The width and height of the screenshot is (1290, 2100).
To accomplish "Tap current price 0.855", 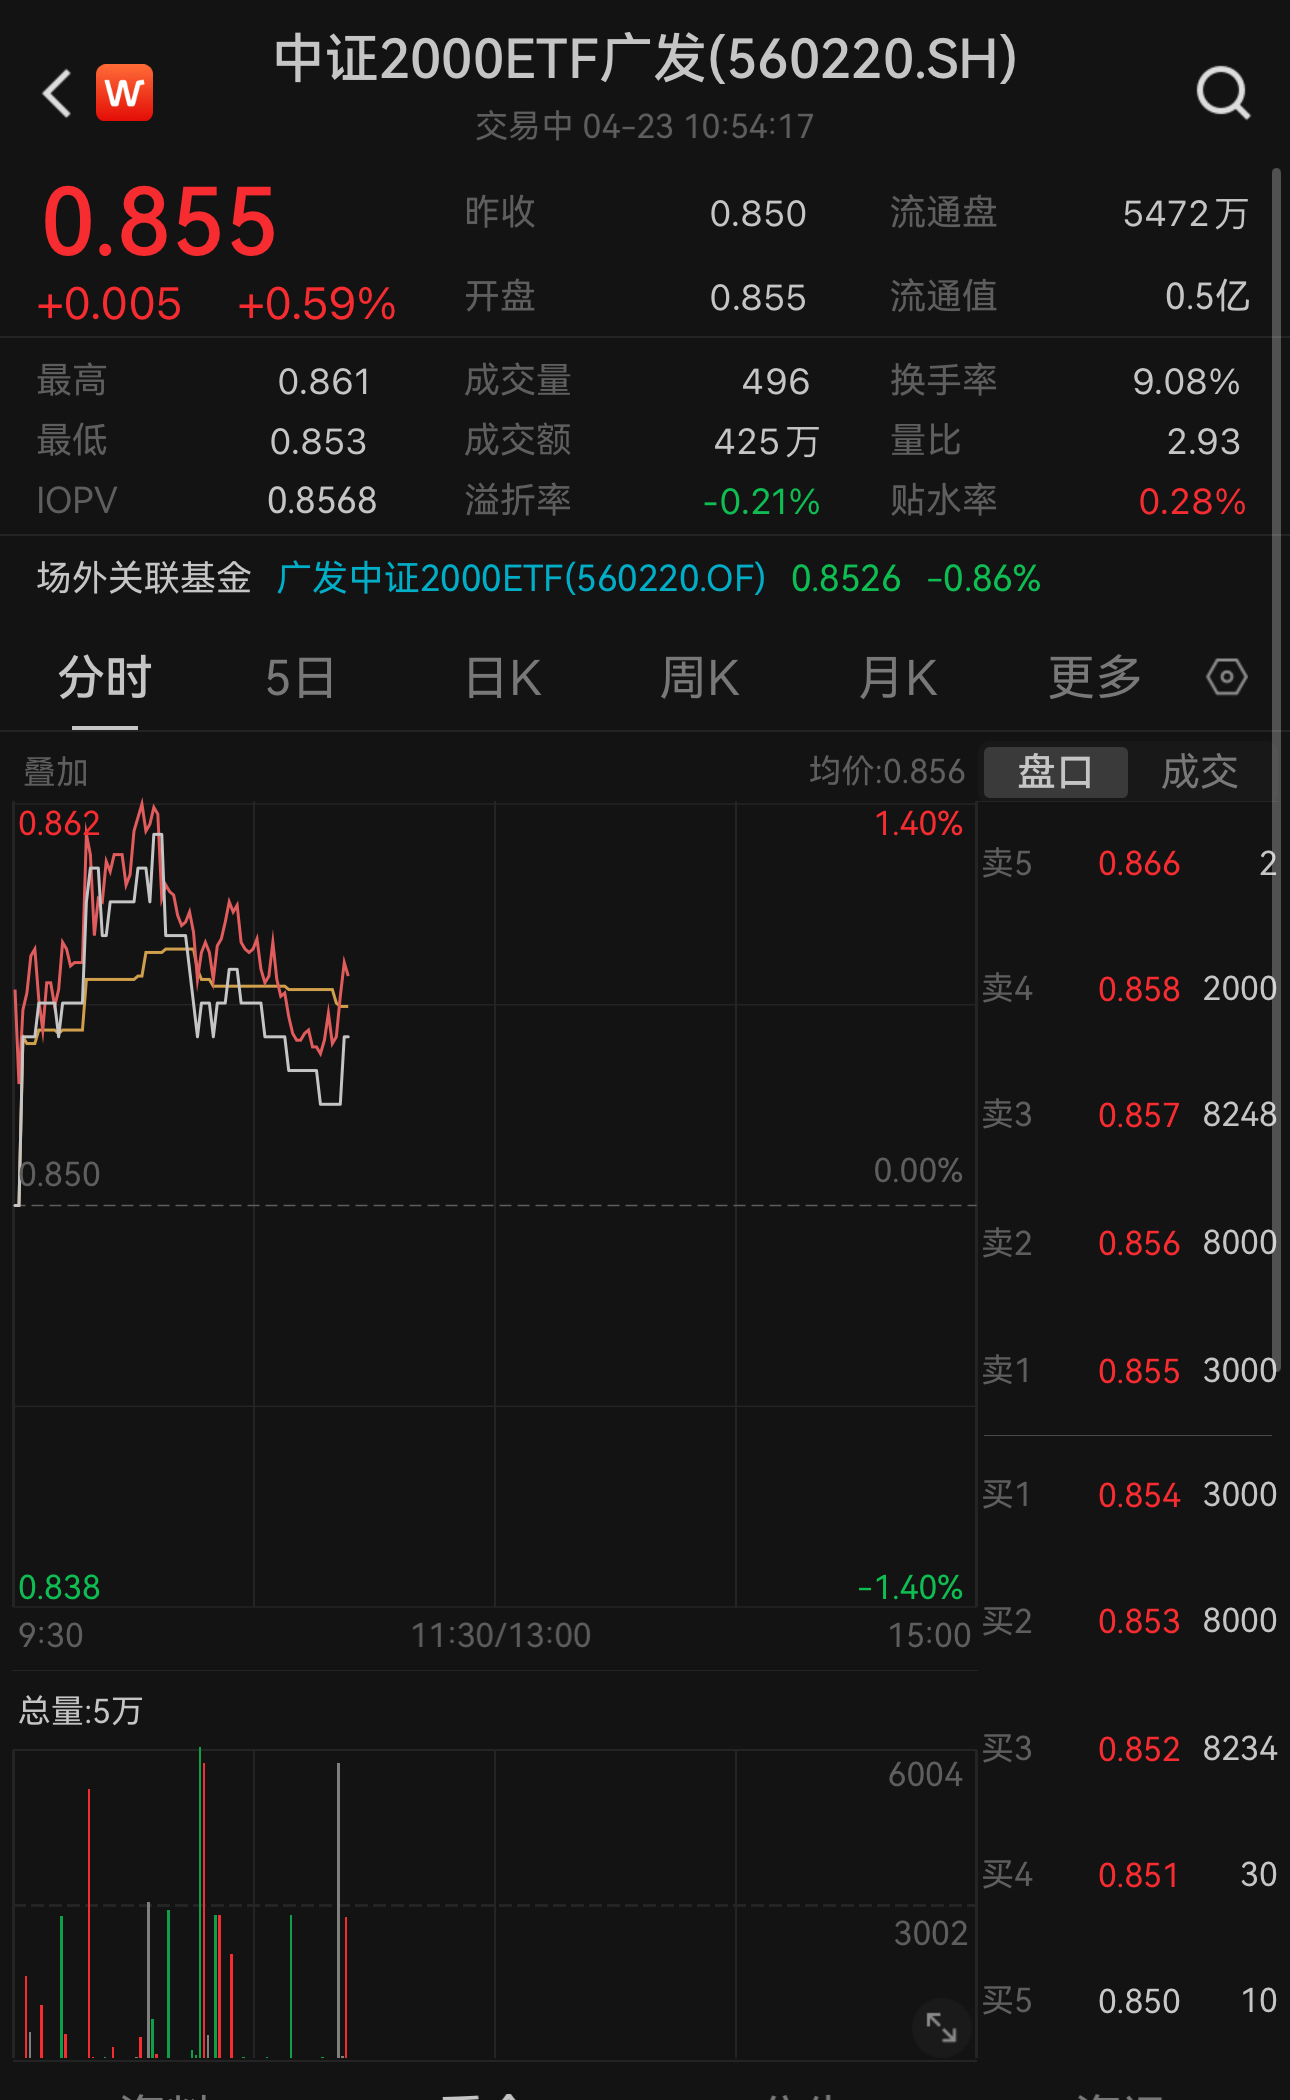I will click(159, 221).
